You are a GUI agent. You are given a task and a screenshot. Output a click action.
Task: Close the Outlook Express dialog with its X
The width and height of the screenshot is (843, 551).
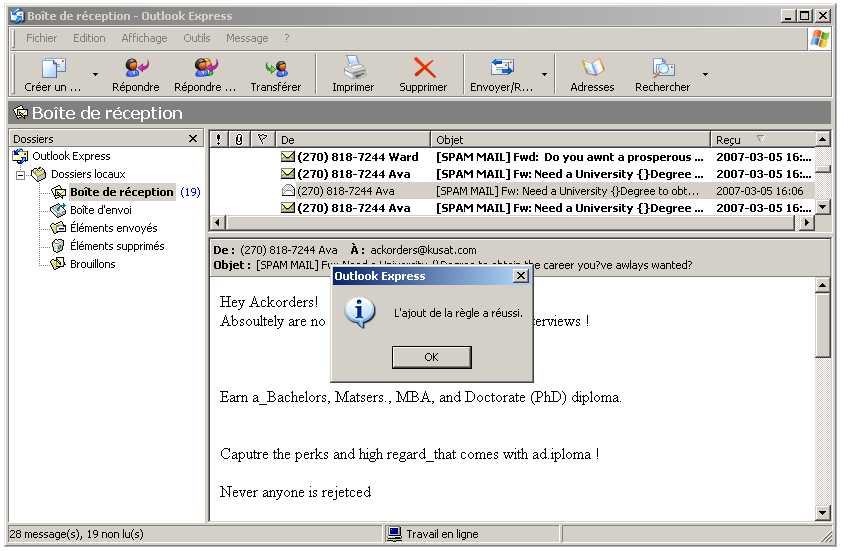520,276
